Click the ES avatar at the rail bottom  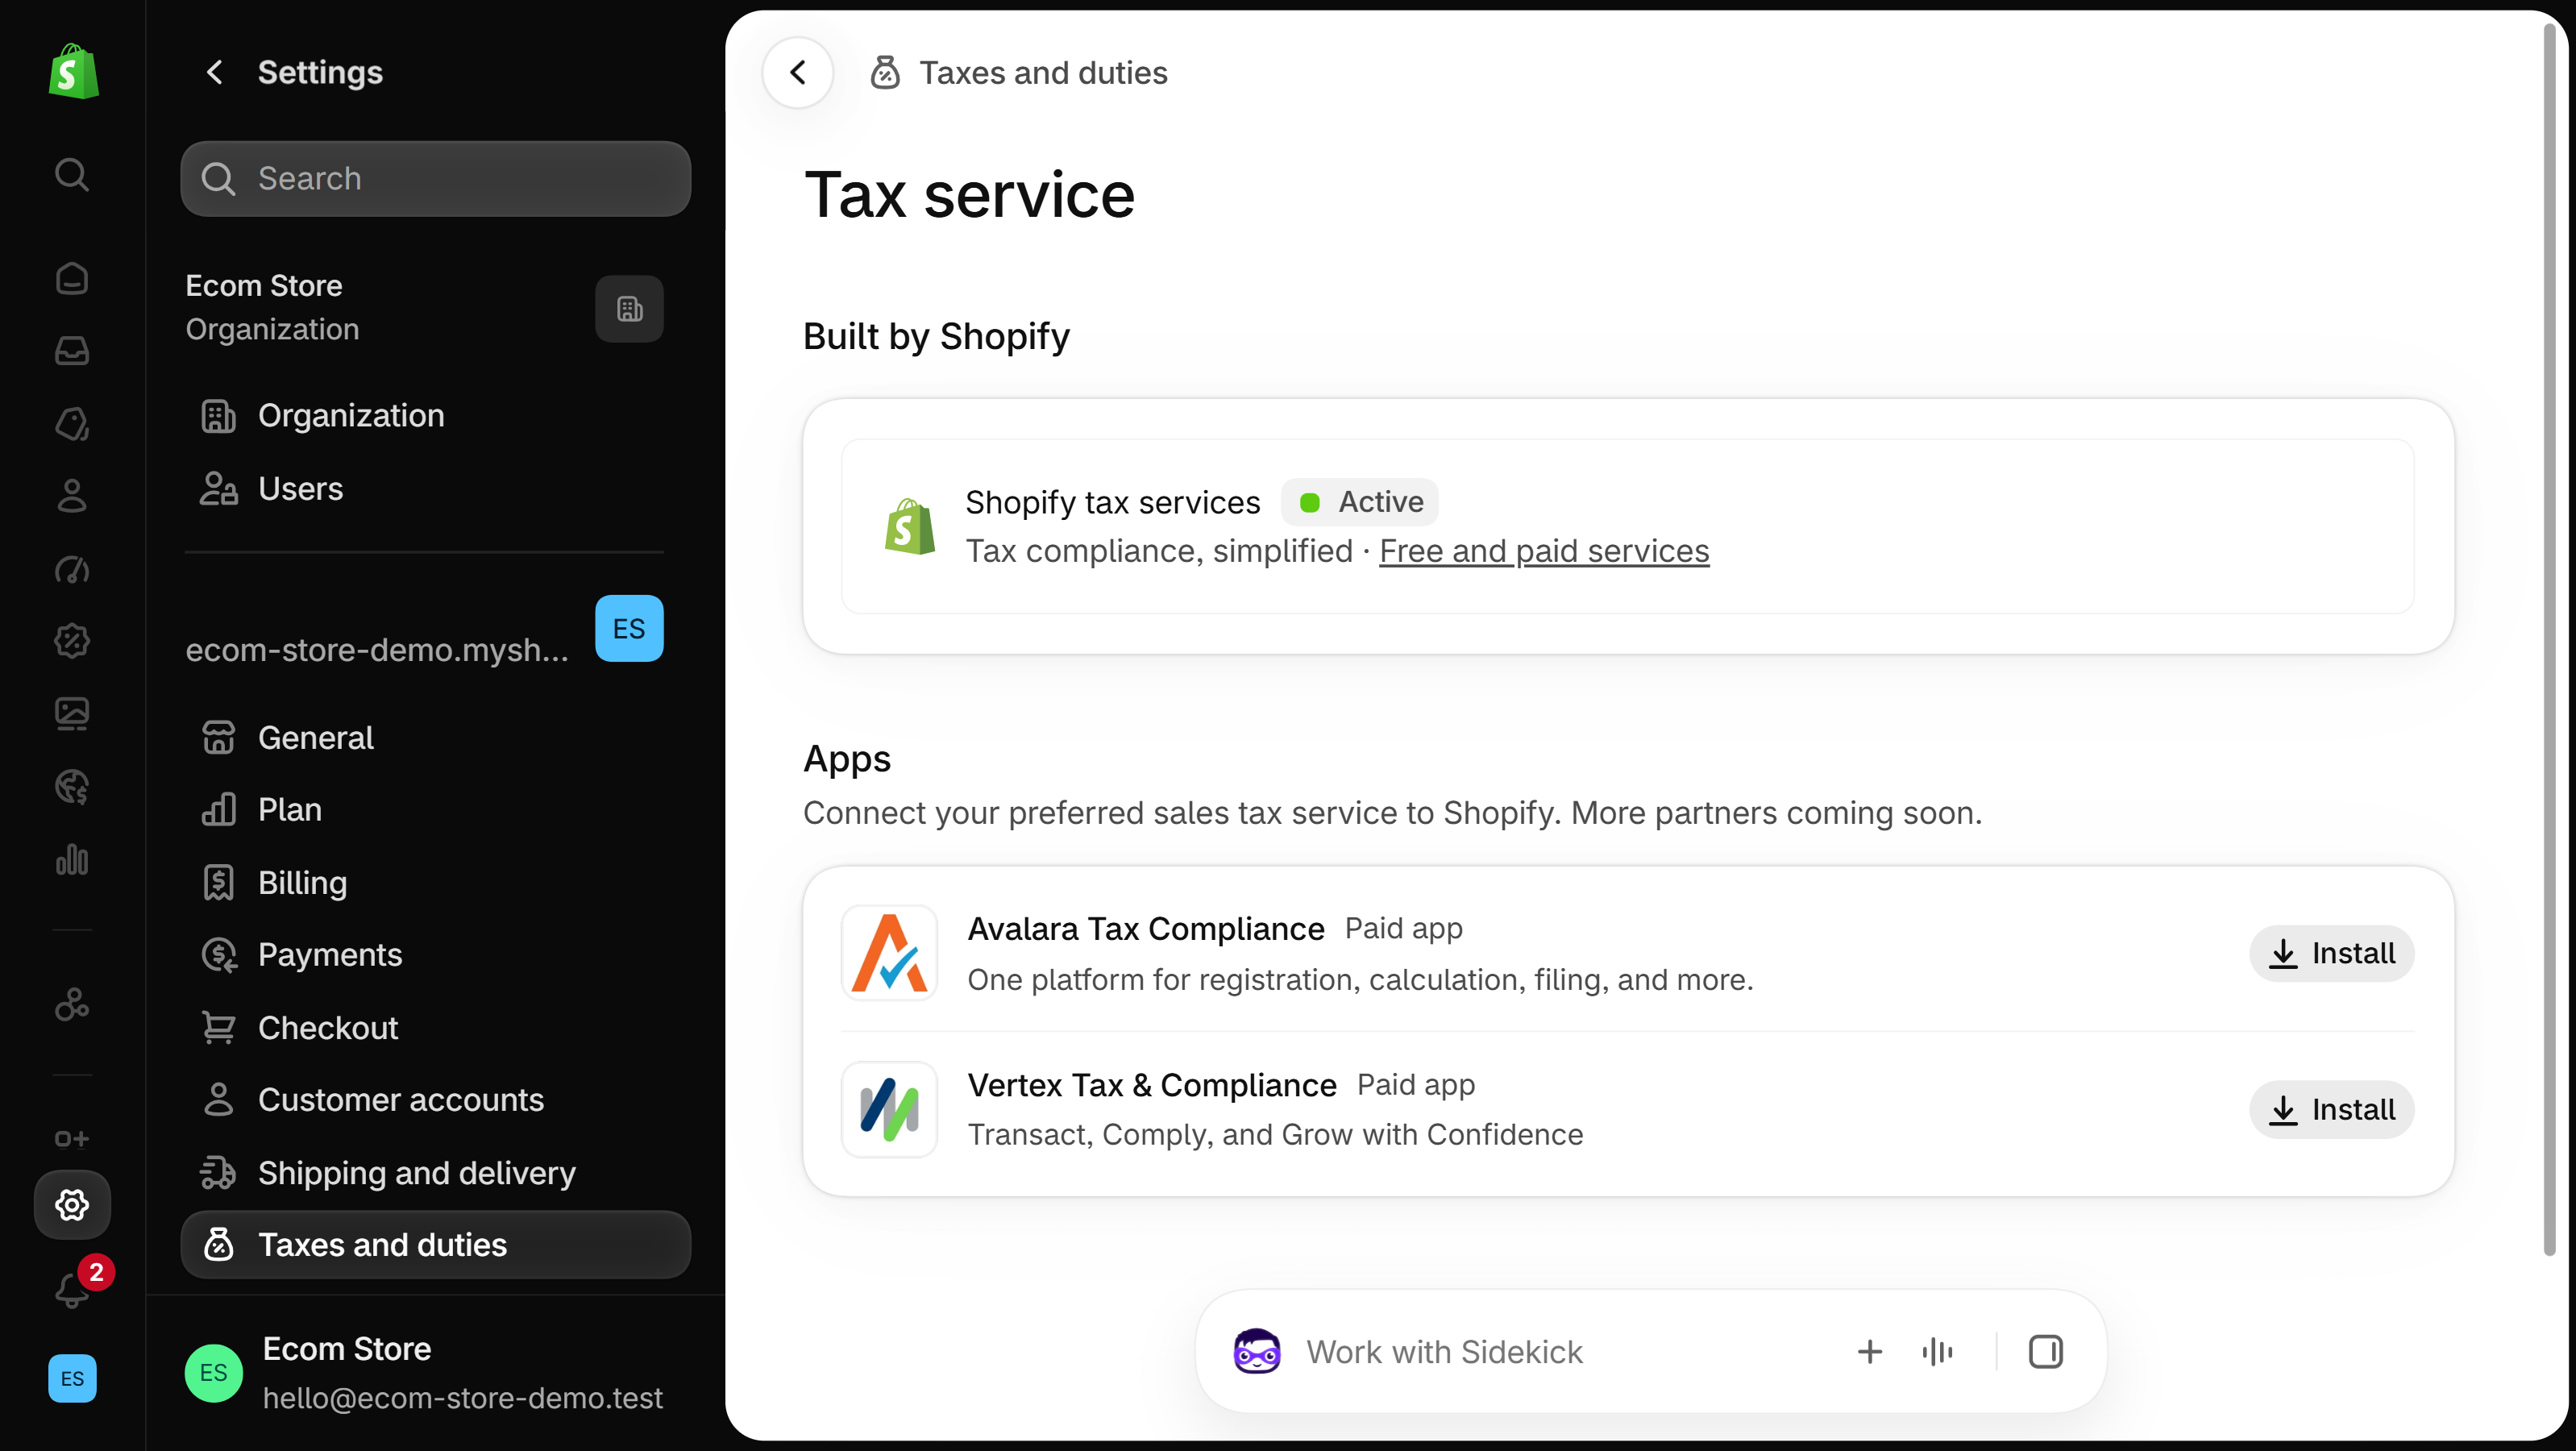click(x=72, y=1379)
